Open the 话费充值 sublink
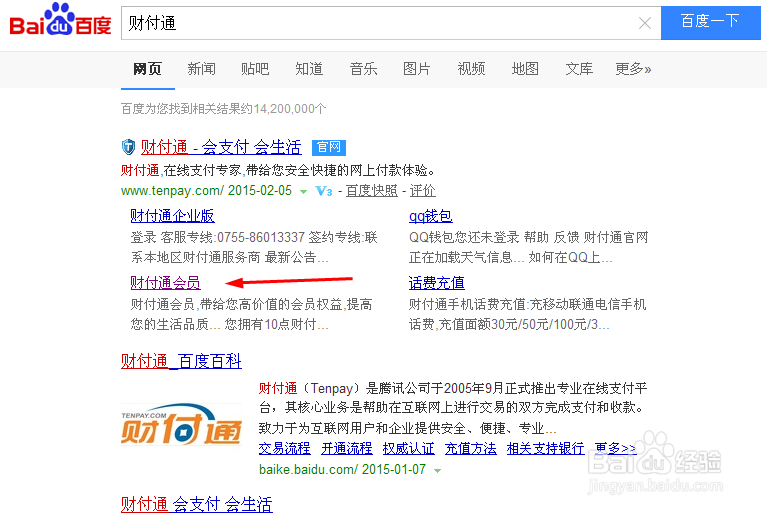Viewport: 767px width, 513px height. [436, 283]
